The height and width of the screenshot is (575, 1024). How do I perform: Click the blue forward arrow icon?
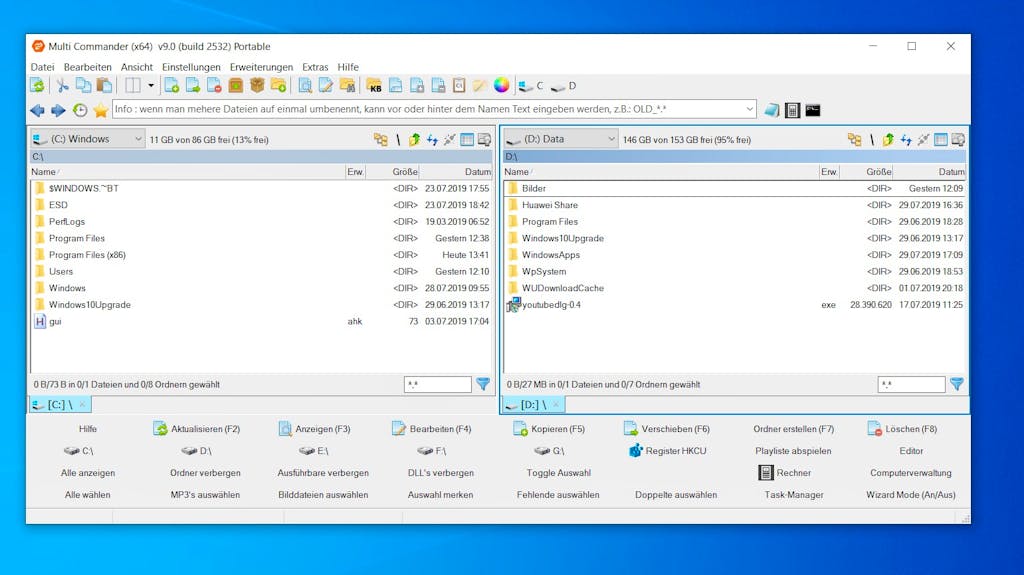point(58,110)
